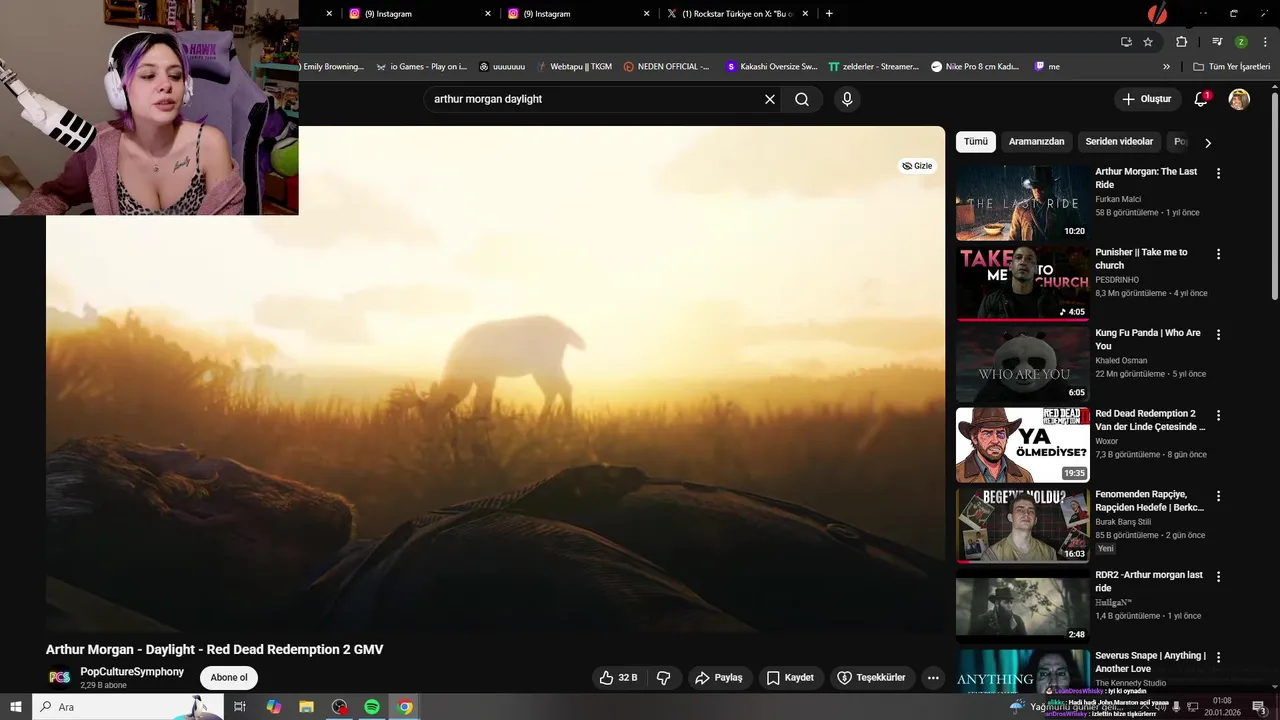The image size is (1280, 720).
Task: Open a new browser tab with plus
Action: [x=829, y=14]
